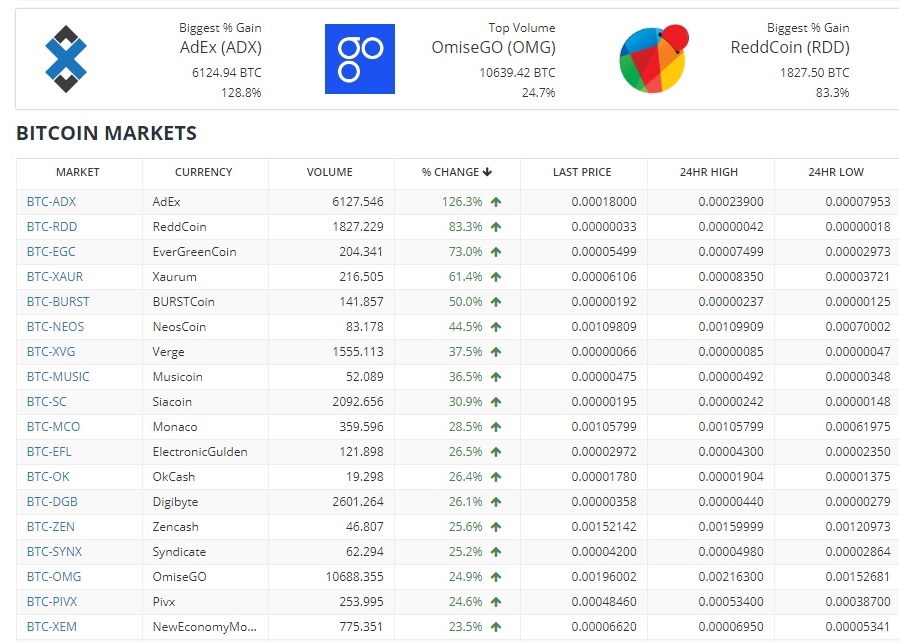899x642 pixels.
Task: Open the BTC-XEM market link
Action: pyautogui.click(x=52, y=627)
